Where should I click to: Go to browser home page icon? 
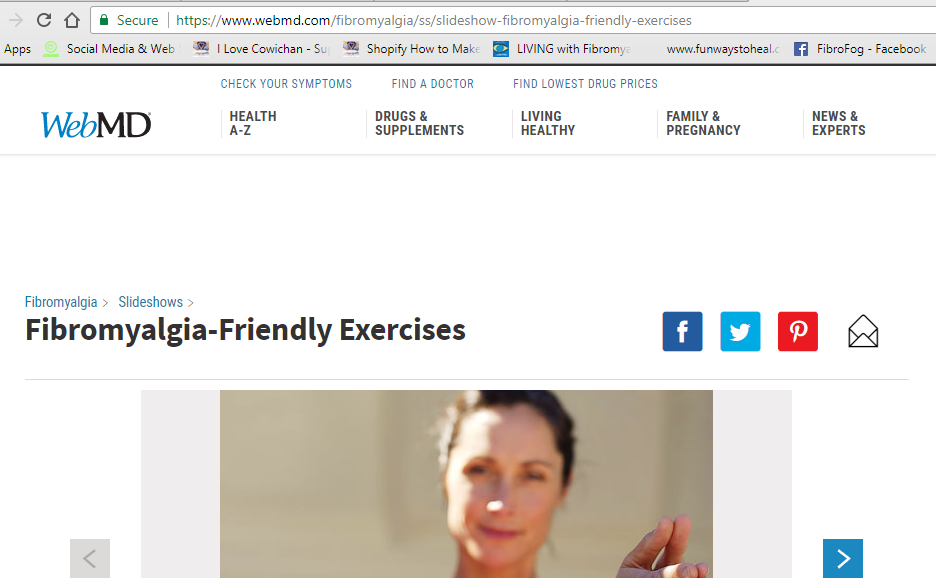[x=72, y=20]
